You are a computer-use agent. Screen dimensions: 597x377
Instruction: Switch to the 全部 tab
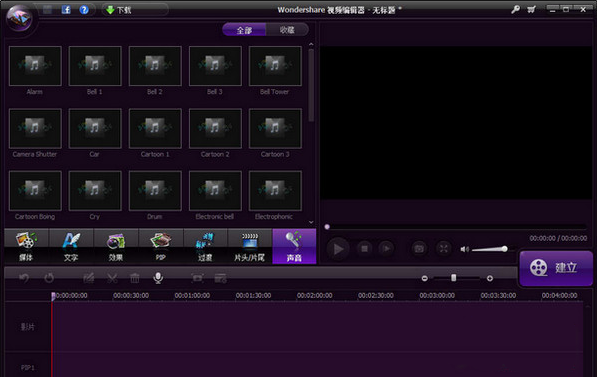click(x=244, y=30)
